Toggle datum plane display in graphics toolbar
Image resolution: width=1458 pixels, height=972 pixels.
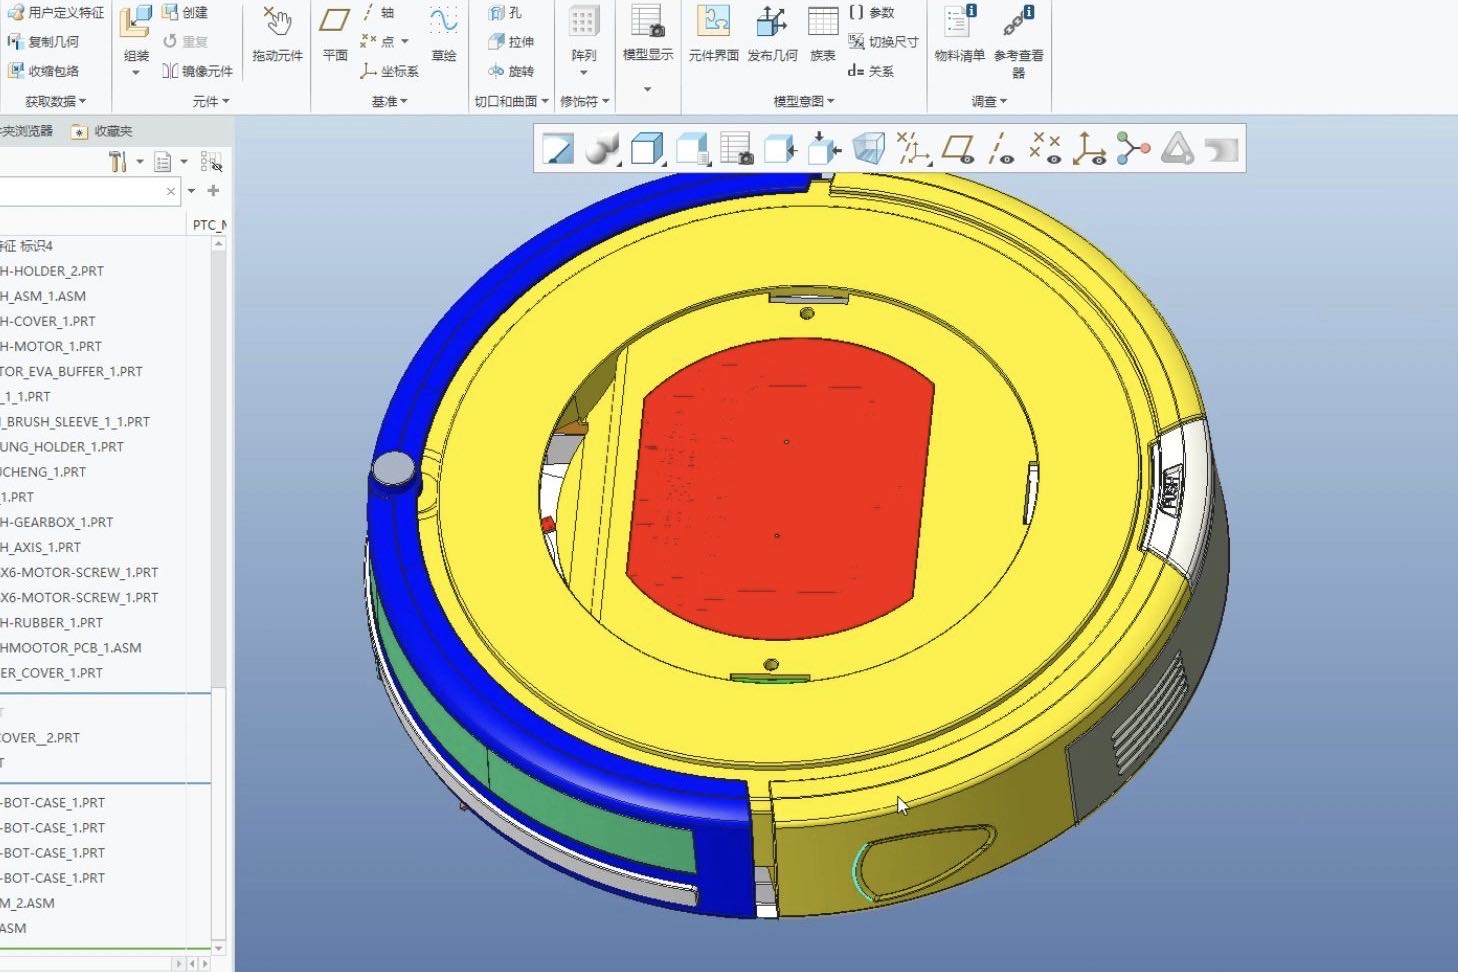(x=958, y=149)
